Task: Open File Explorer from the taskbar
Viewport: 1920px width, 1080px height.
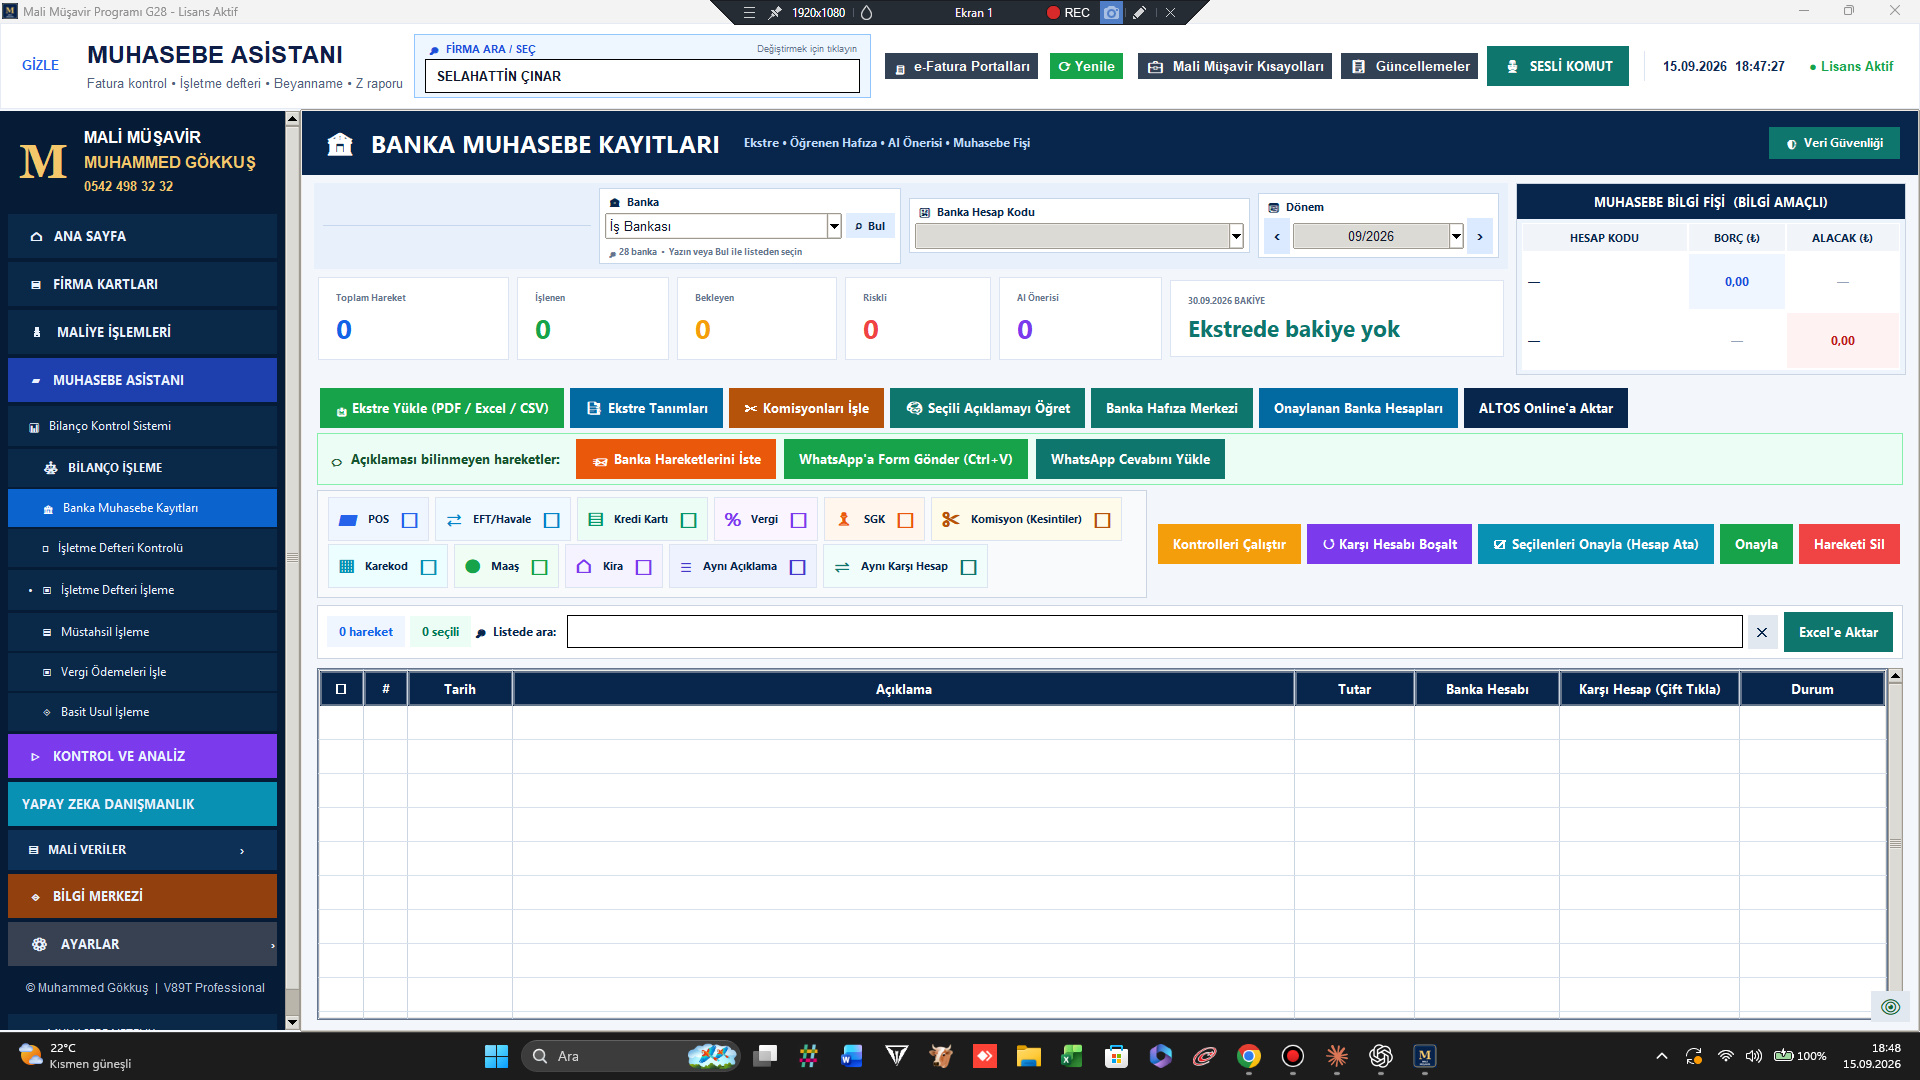Action: [x=1028, y=1056]
